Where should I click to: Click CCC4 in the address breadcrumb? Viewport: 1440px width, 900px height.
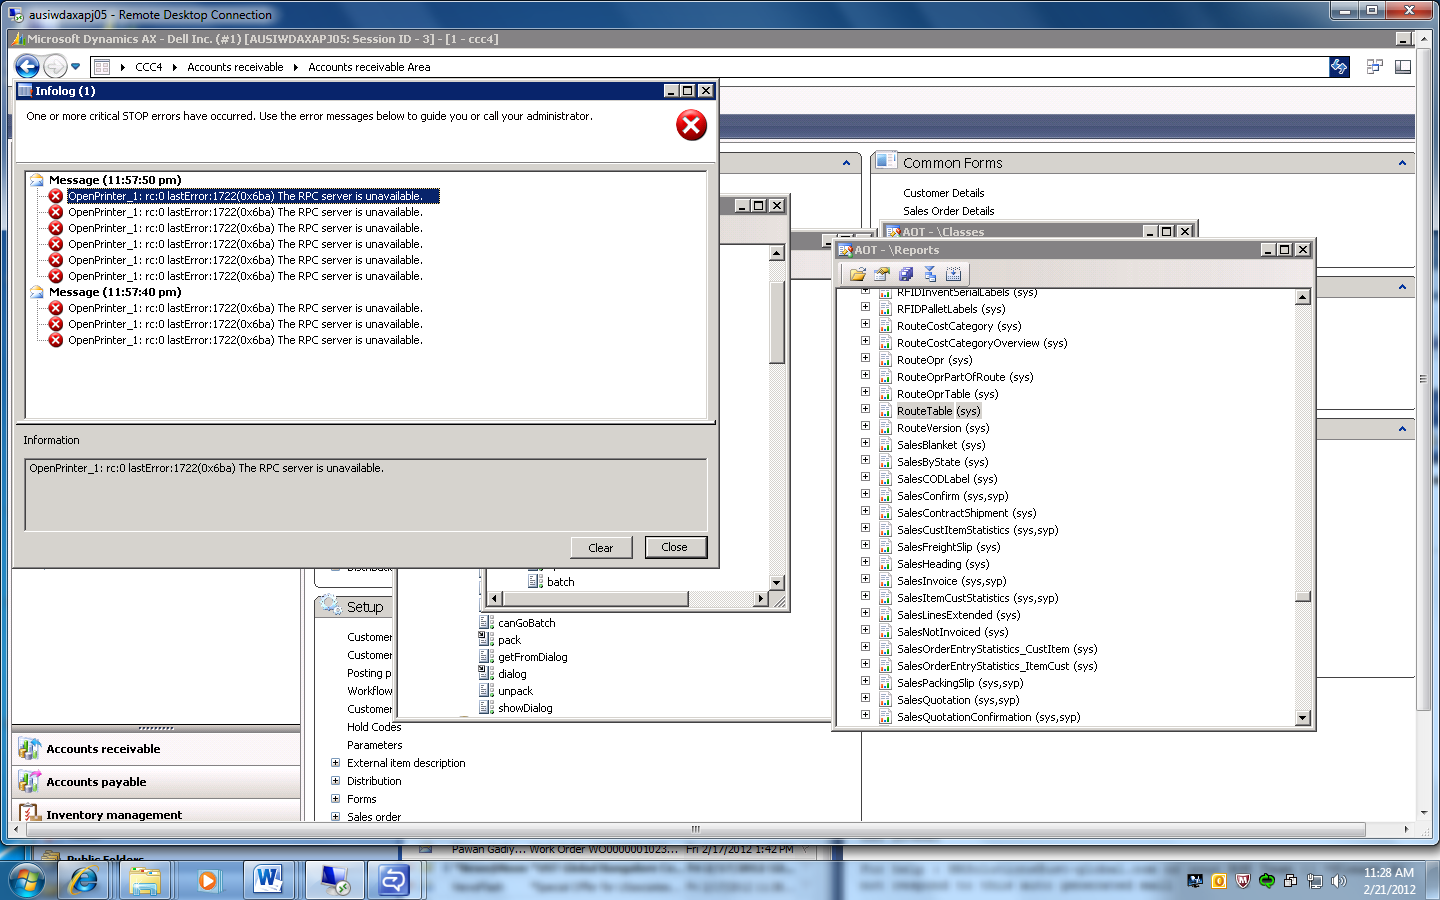click(x=149, y=67)
